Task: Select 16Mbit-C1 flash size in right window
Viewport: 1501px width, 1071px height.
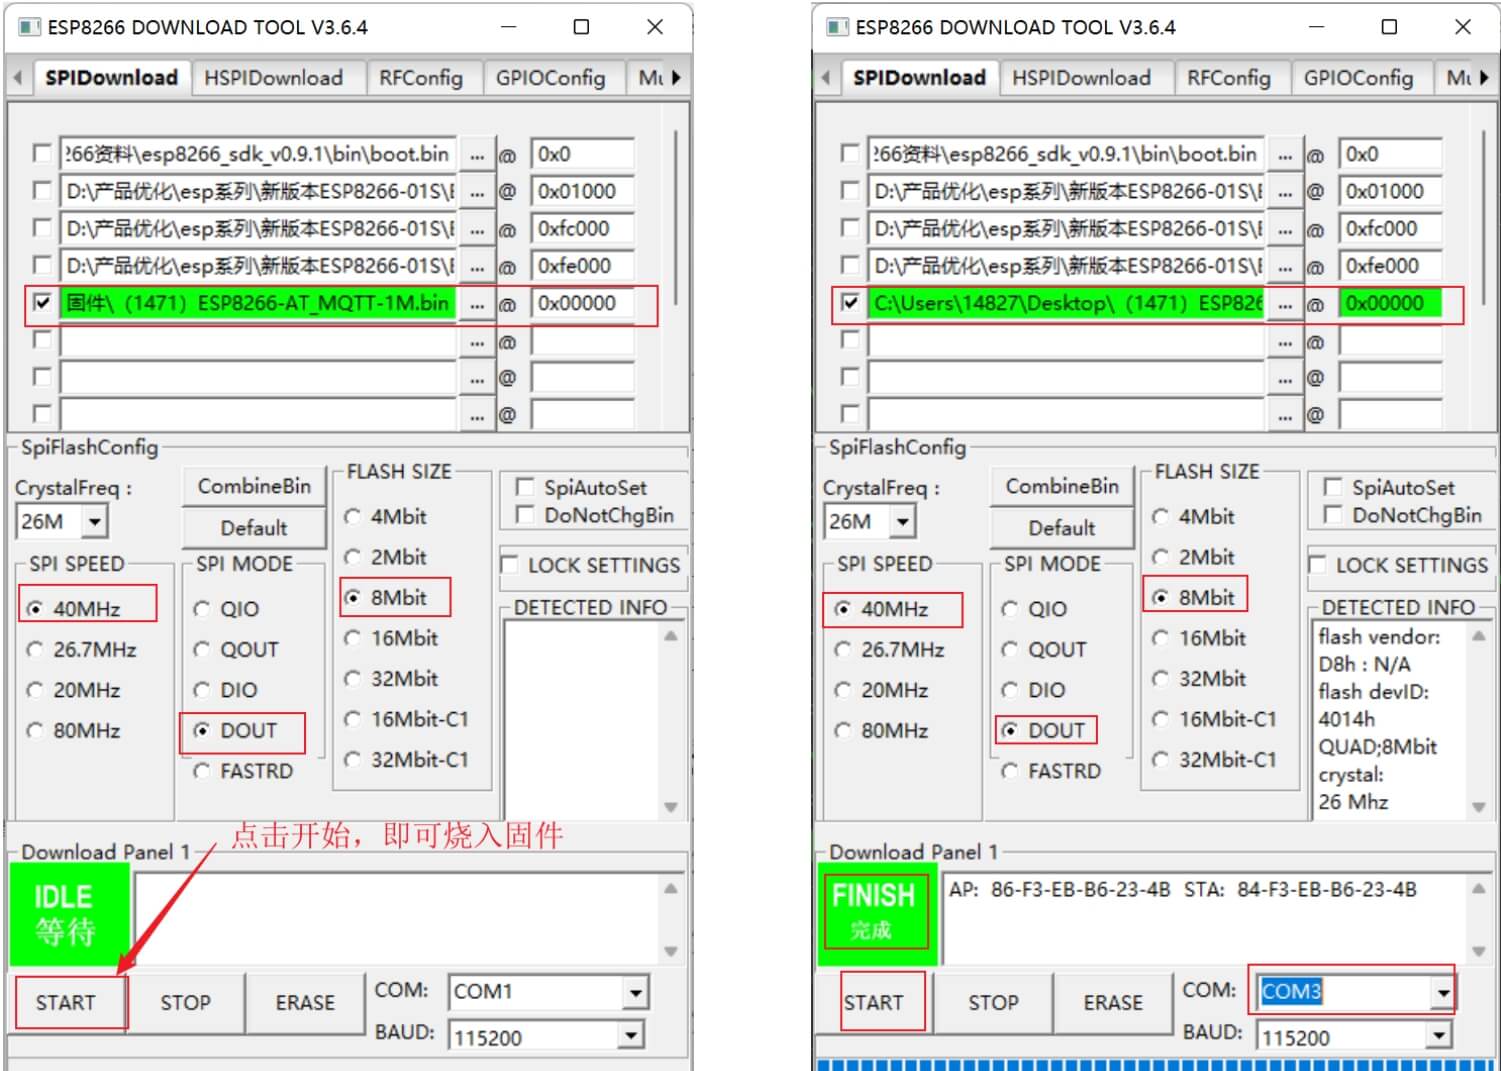Action: tap(1160, 719)
